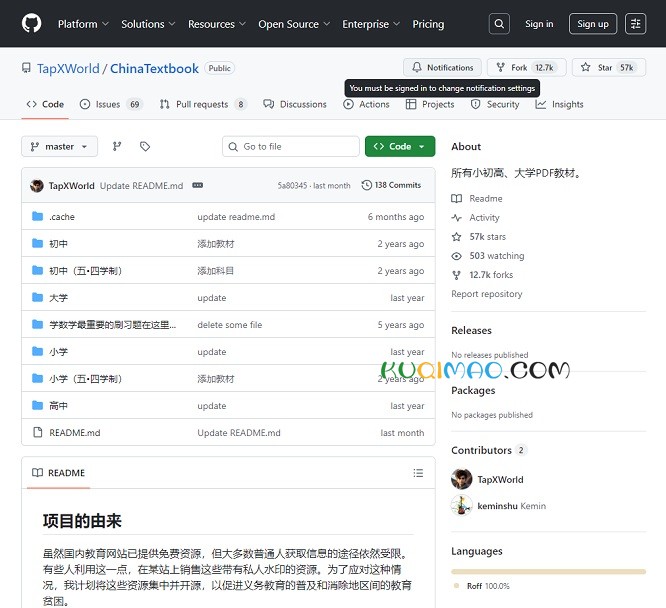Expand the Platform menu

pyautogui.click(x=83, y=24)
